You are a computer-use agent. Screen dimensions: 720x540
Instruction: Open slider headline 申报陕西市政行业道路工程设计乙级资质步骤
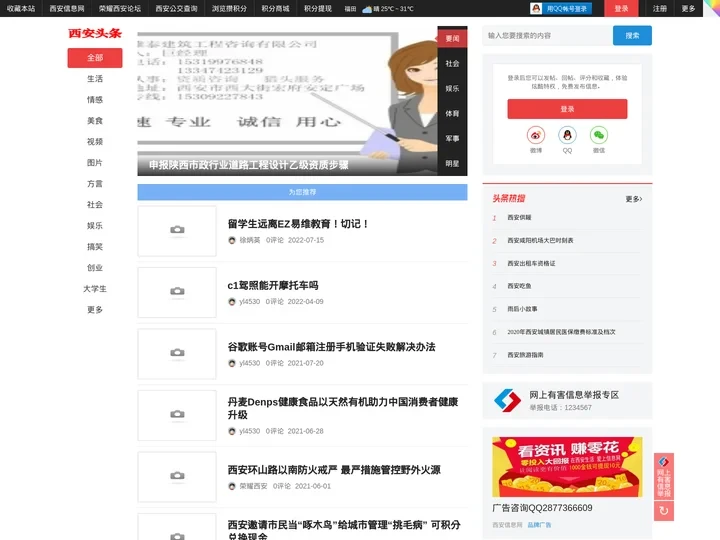248,165
